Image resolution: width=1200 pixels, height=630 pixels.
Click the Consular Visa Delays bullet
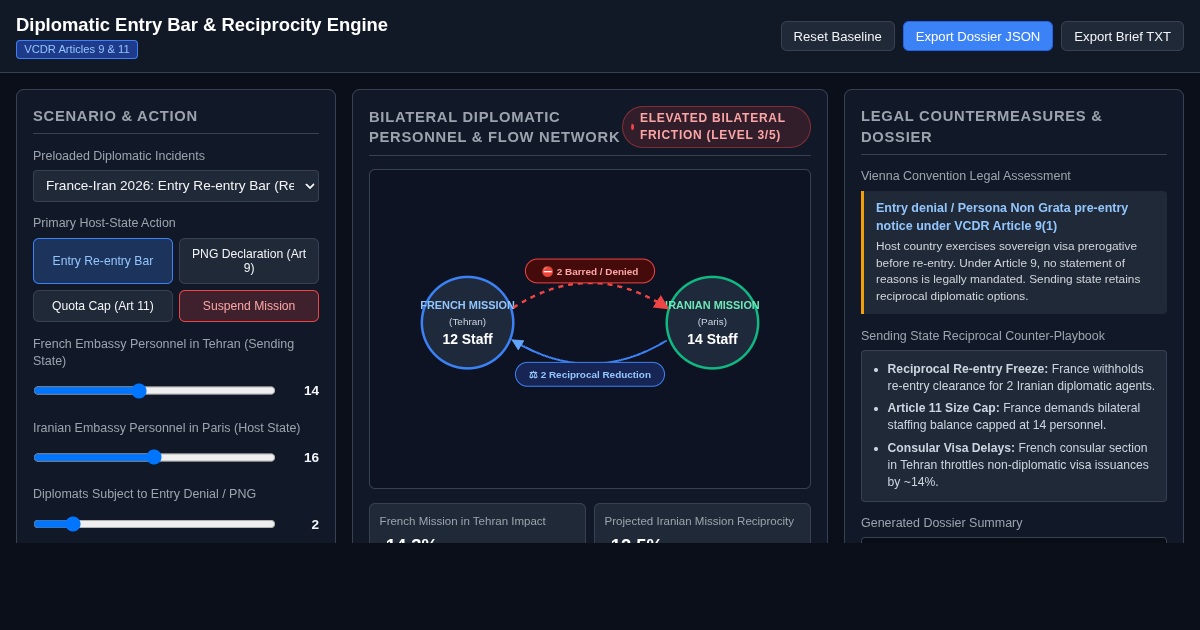(1018, 465)
